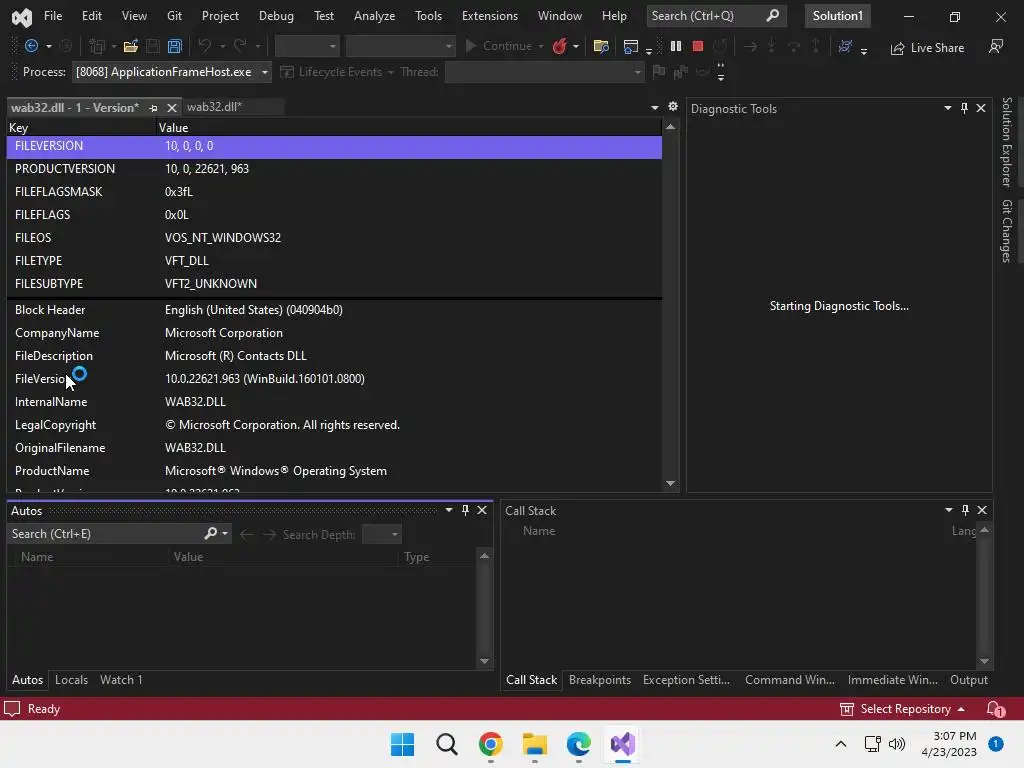The width and height of the screenshot is (1024, 768).
Task: Pin the wab32.dll Version tab
Action: pyautogui.click(x=153, y=108)
